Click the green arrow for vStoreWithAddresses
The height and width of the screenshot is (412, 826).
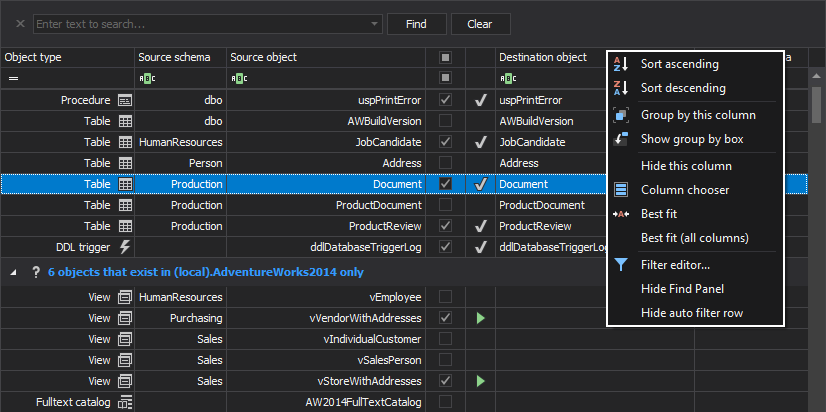(480, 381)
